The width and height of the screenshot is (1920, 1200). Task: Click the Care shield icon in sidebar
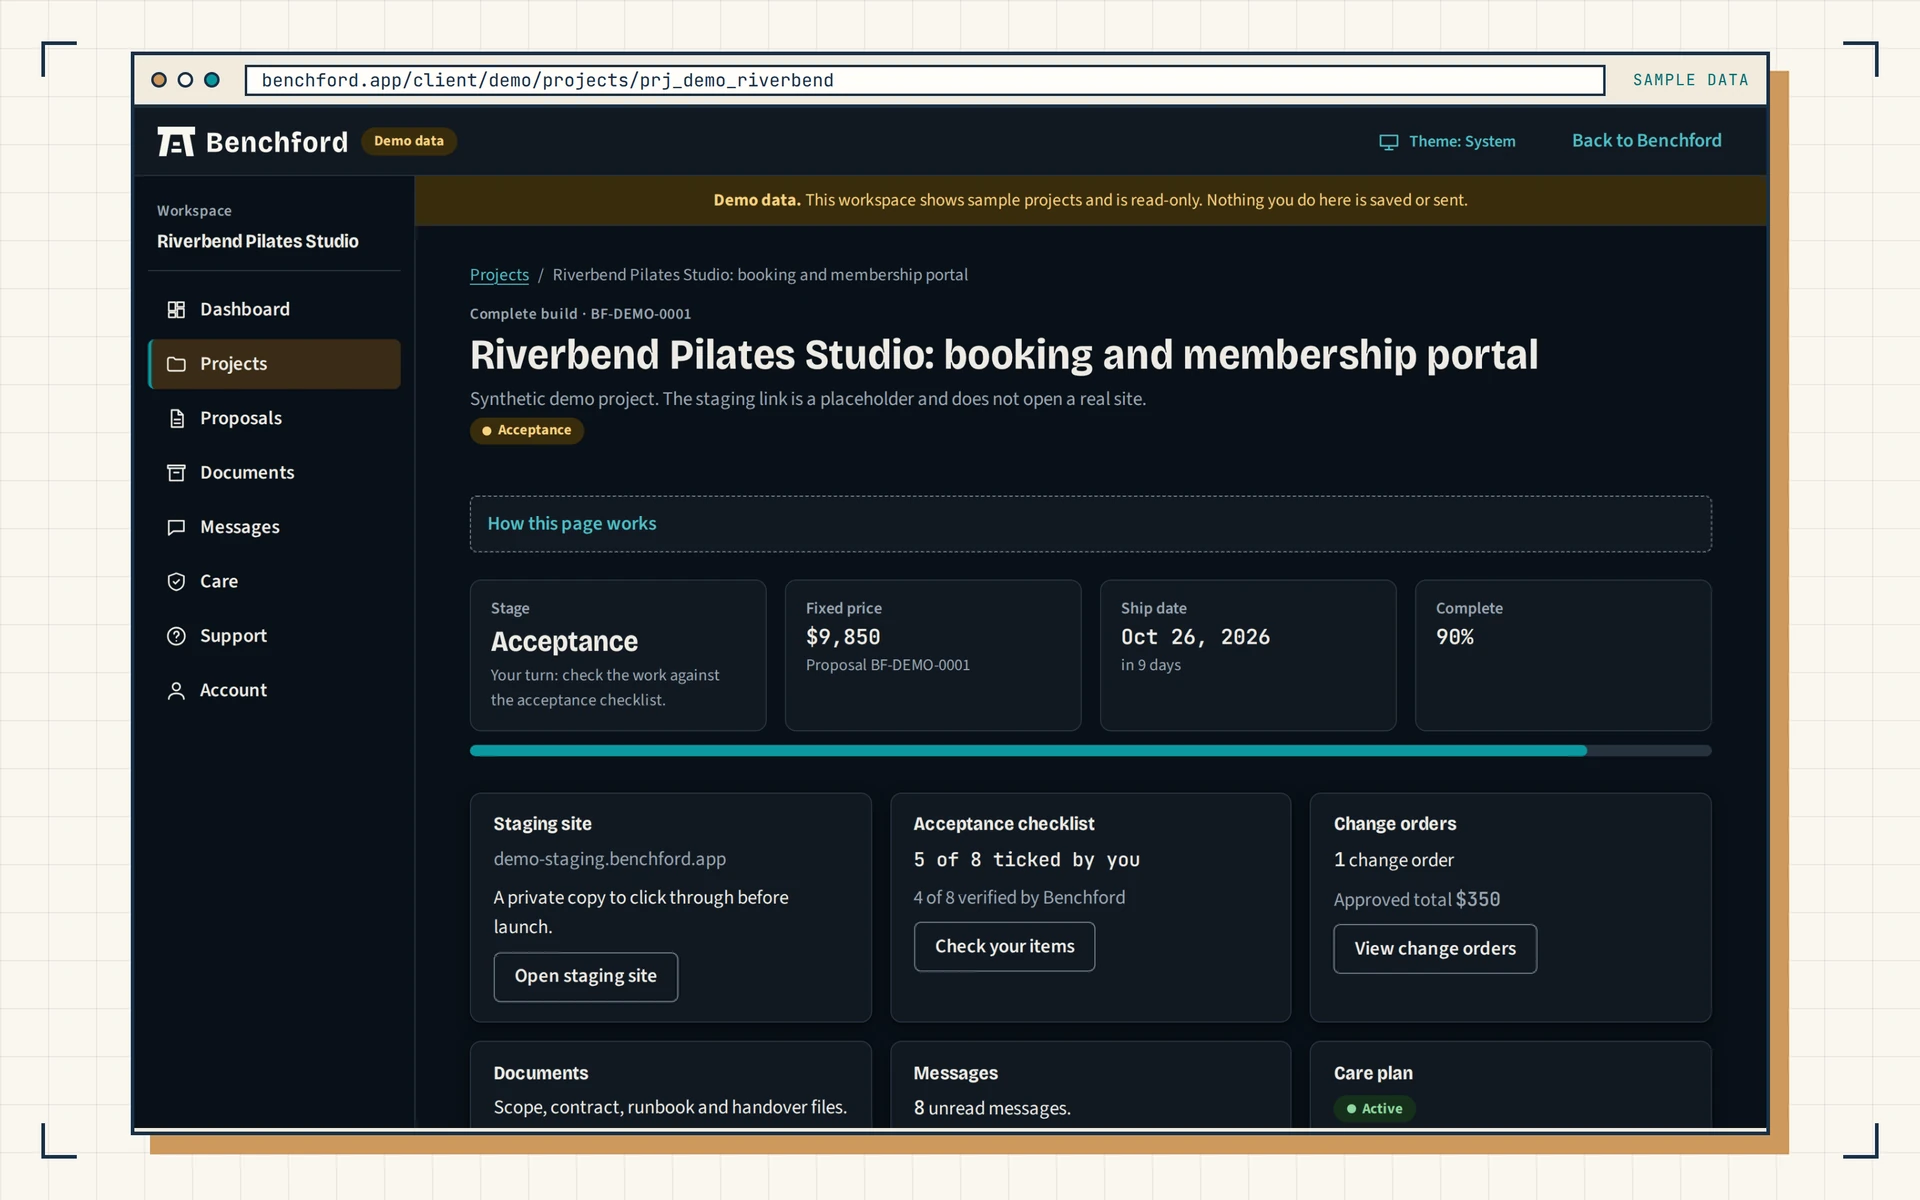click(x=176, y=581)
